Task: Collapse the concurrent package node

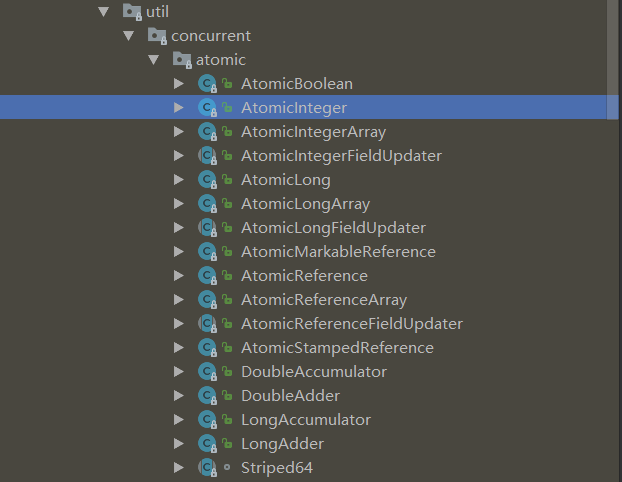Action: pyautogui.click(x=128, y=36)
